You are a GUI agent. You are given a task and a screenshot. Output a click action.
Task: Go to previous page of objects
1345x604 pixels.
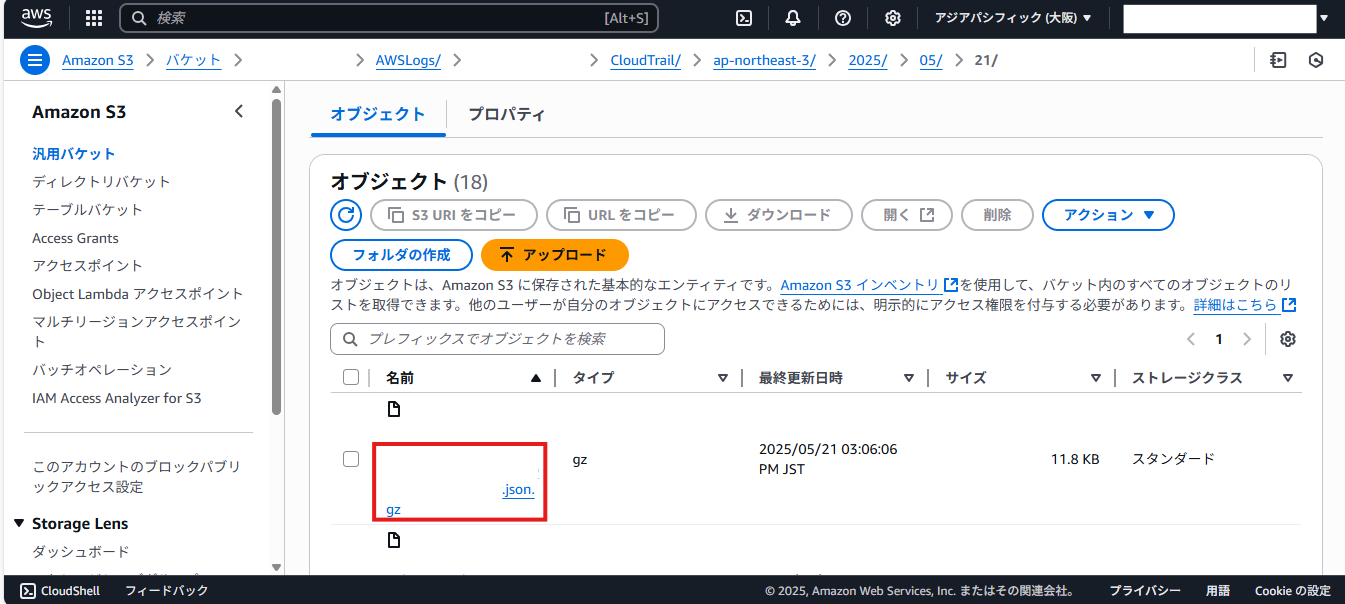click(x=1191, y=339)
